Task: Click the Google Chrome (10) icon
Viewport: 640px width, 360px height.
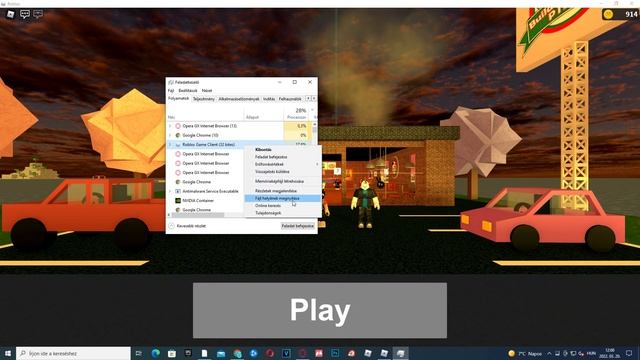Action: tap(178, 135)
